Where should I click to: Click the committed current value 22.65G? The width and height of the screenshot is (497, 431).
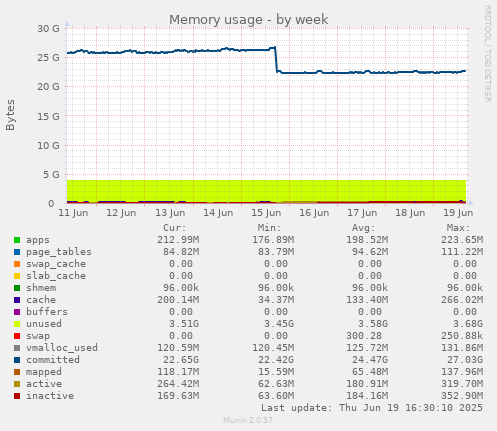click(x=181, y=360)
